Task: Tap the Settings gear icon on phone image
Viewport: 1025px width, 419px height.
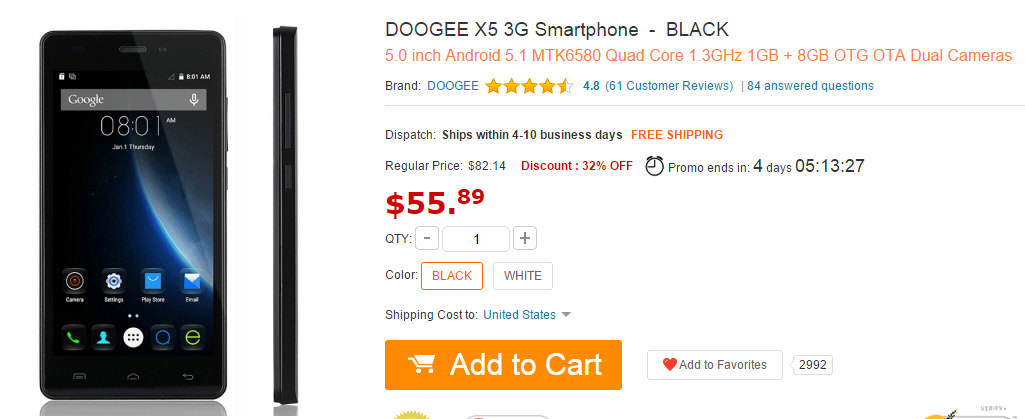Action: pos(114,282)
